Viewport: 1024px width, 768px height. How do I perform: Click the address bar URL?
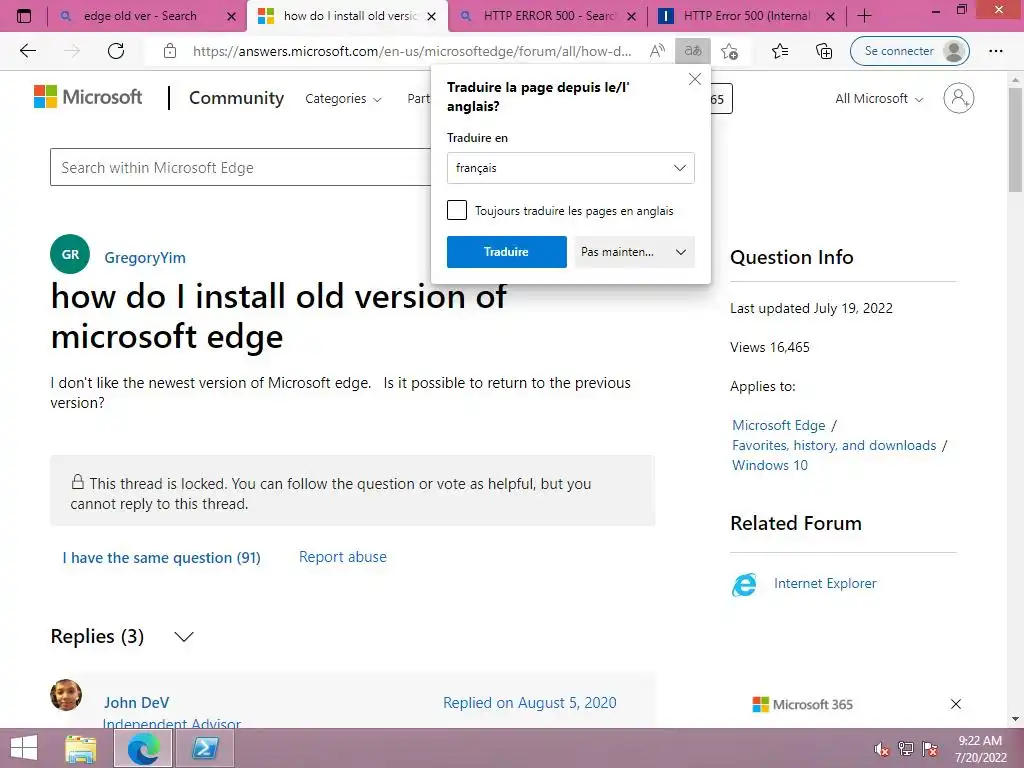click(x=411, y=51)
